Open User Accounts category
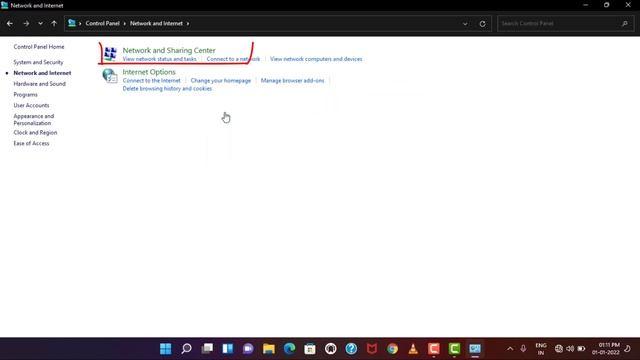This screenshot has height=360, width=640. (x=31, y=105)
